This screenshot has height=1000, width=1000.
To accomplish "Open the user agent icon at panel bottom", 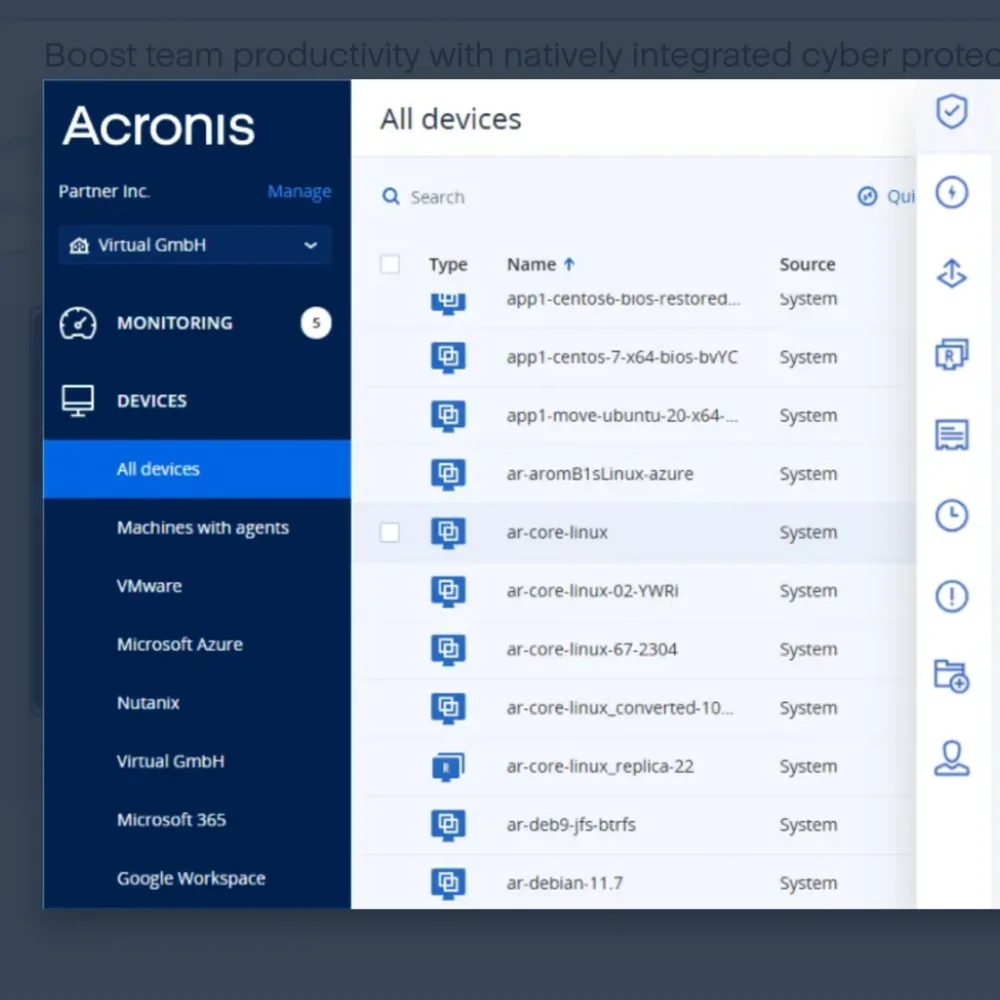I will pos(951,757).
